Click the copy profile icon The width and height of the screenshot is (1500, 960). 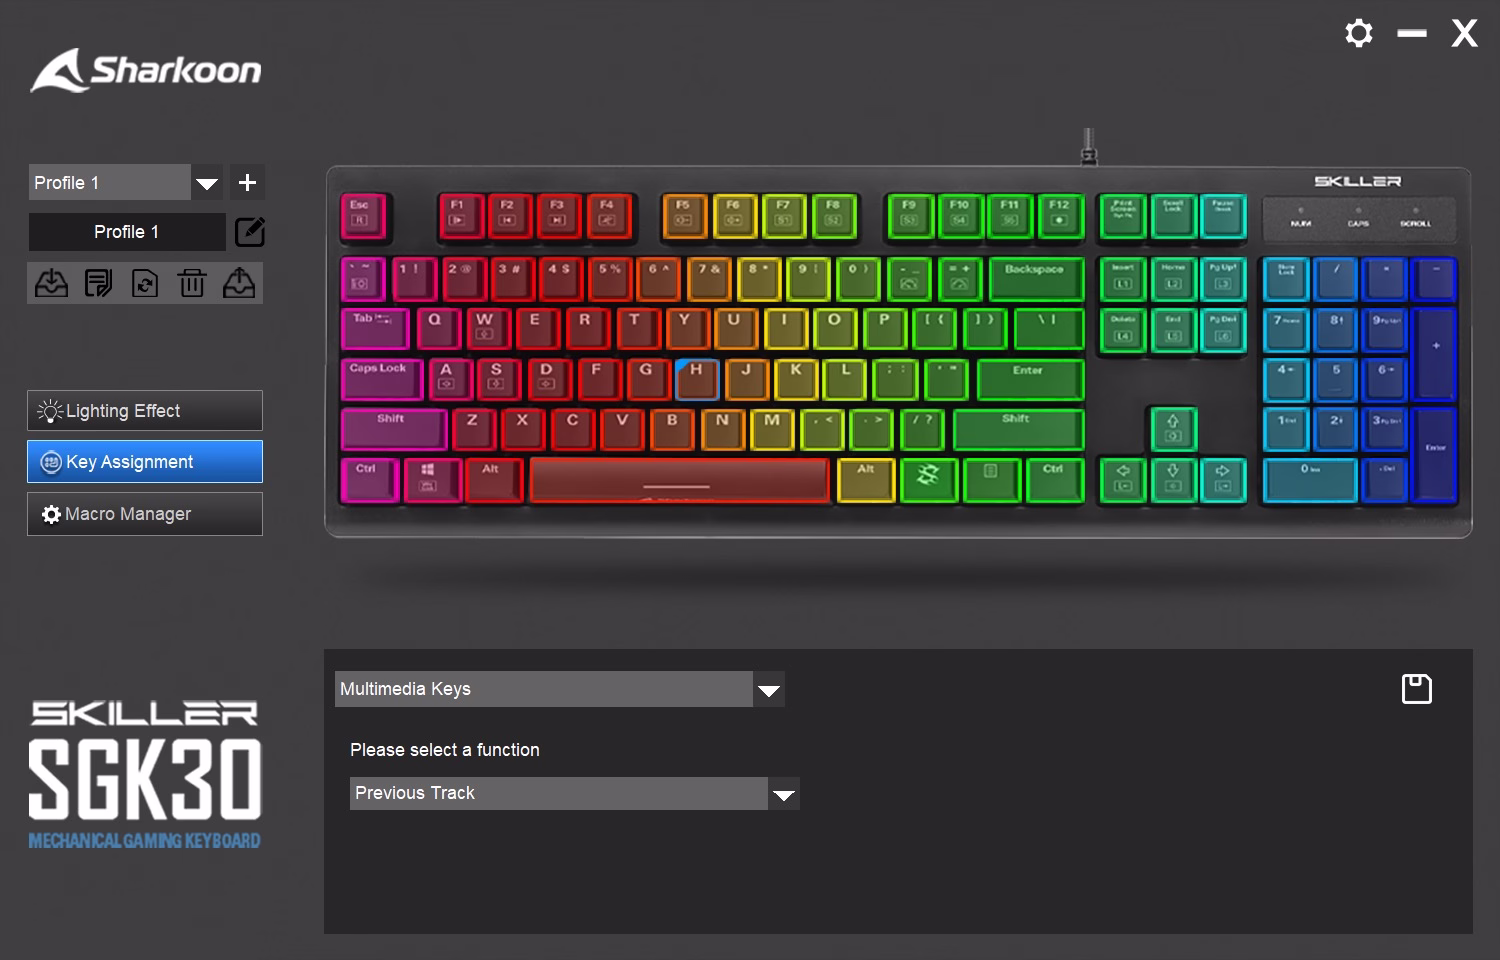click(x=98, y=284)
